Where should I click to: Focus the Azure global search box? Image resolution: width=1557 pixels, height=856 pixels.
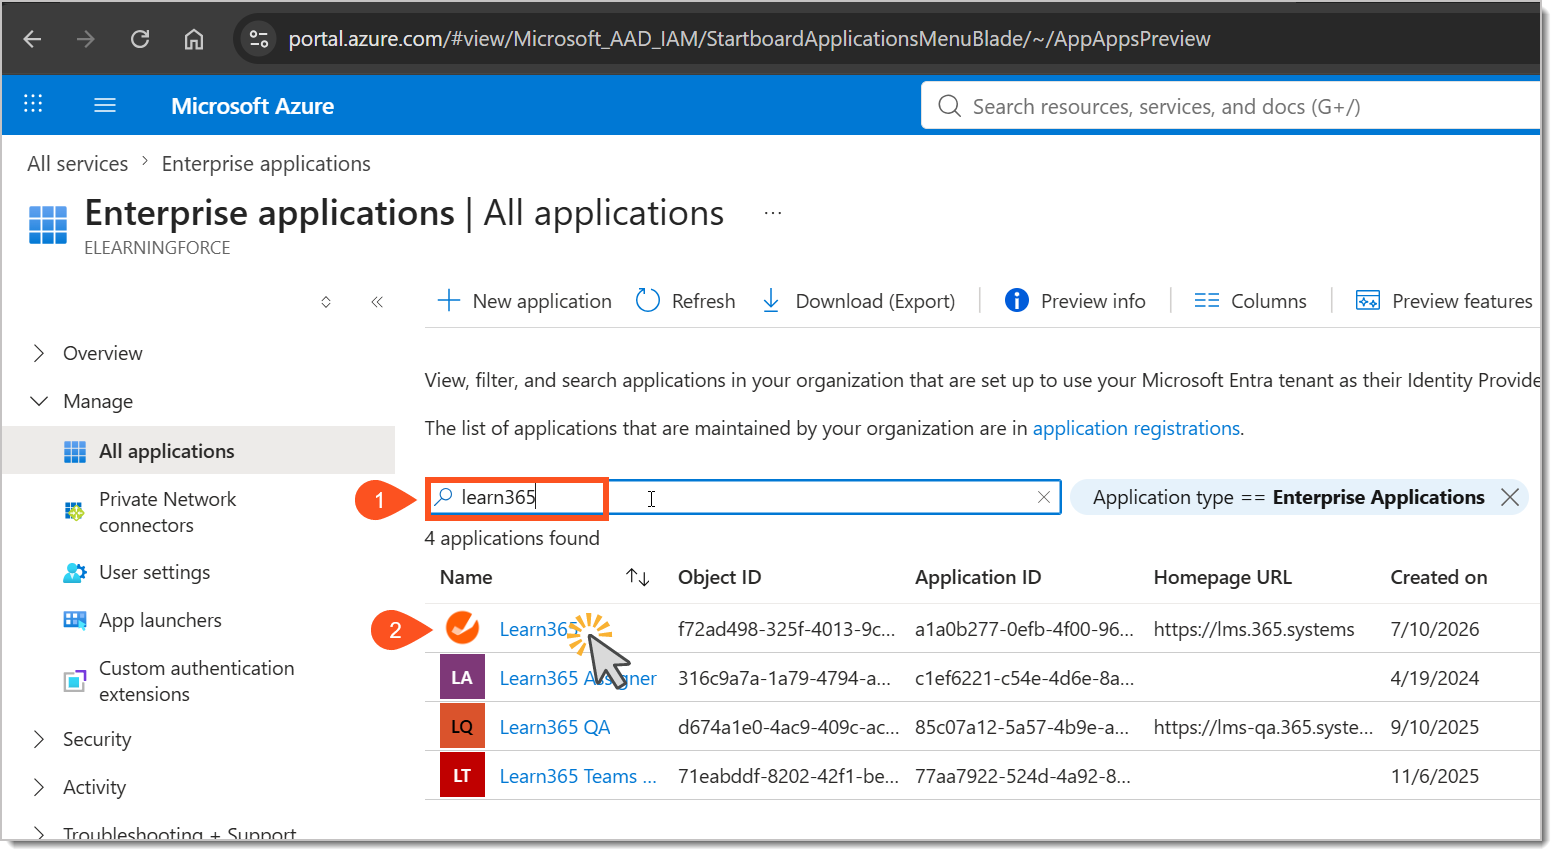click(x=1230, y=106)
